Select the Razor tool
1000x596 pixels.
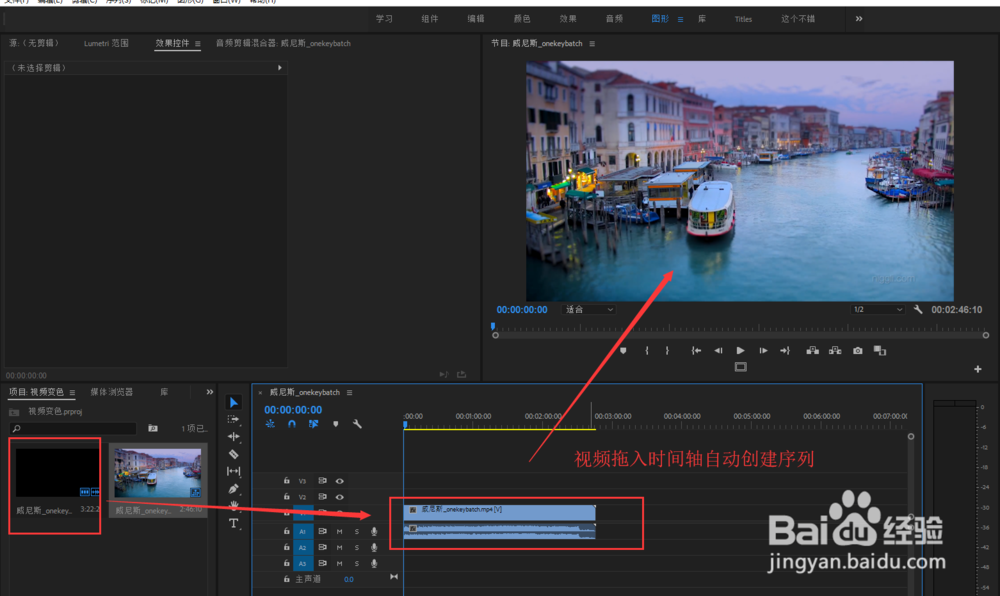[233, 454]
